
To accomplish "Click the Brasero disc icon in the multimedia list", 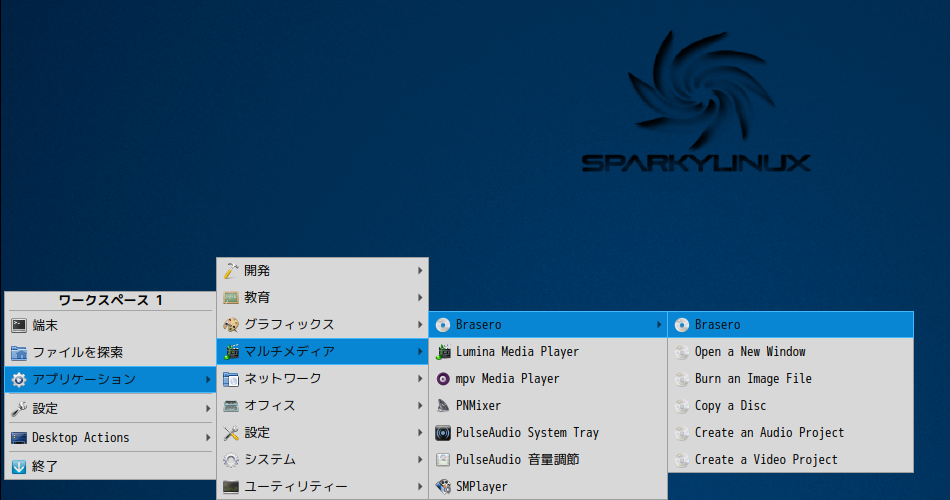I will pyautogui.click(x=443, y=325).
